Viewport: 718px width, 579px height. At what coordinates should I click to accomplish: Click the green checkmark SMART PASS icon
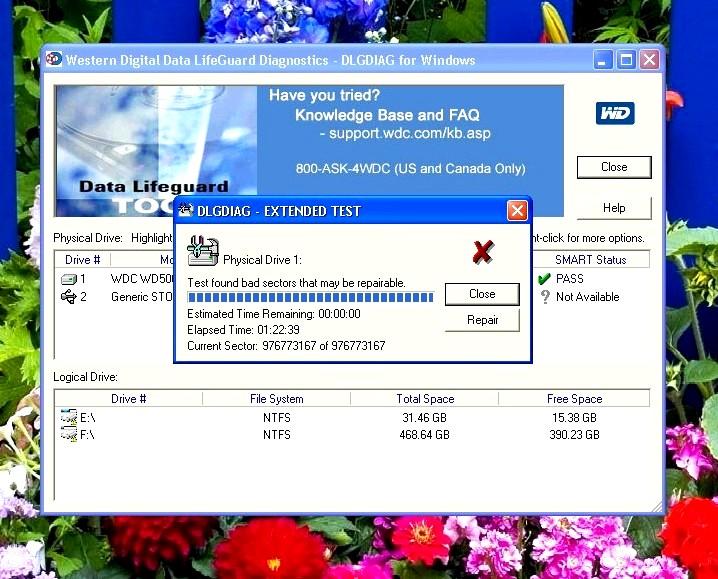tap(544, 279)
